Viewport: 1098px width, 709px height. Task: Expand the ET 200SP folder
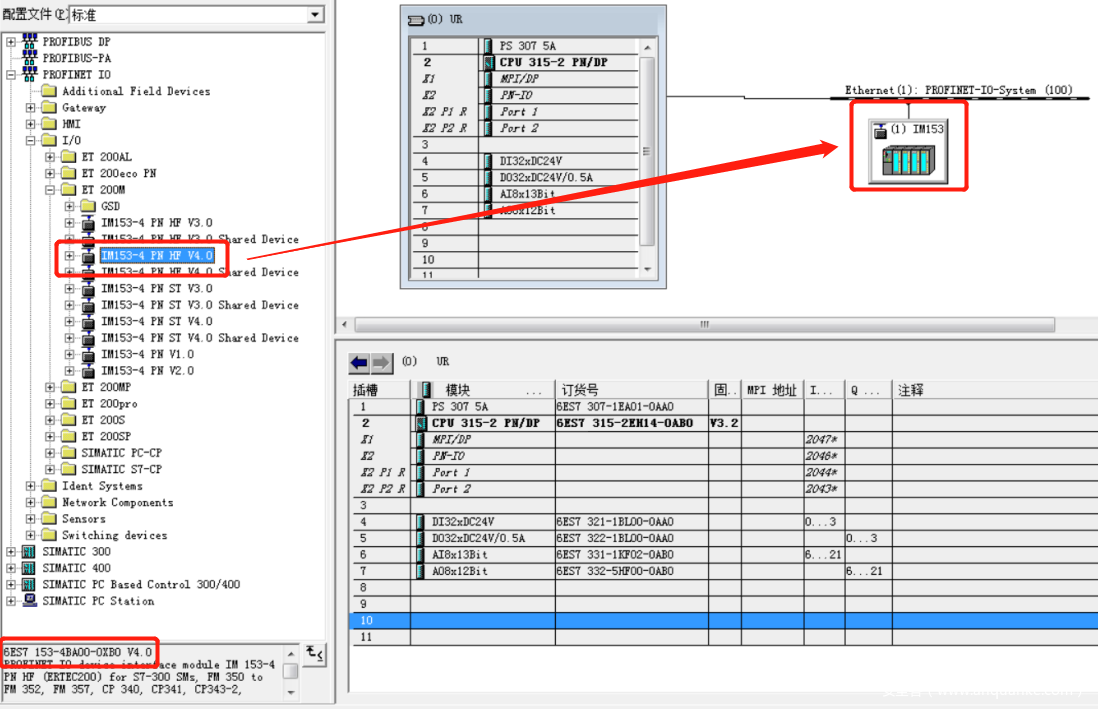point(50,437)
